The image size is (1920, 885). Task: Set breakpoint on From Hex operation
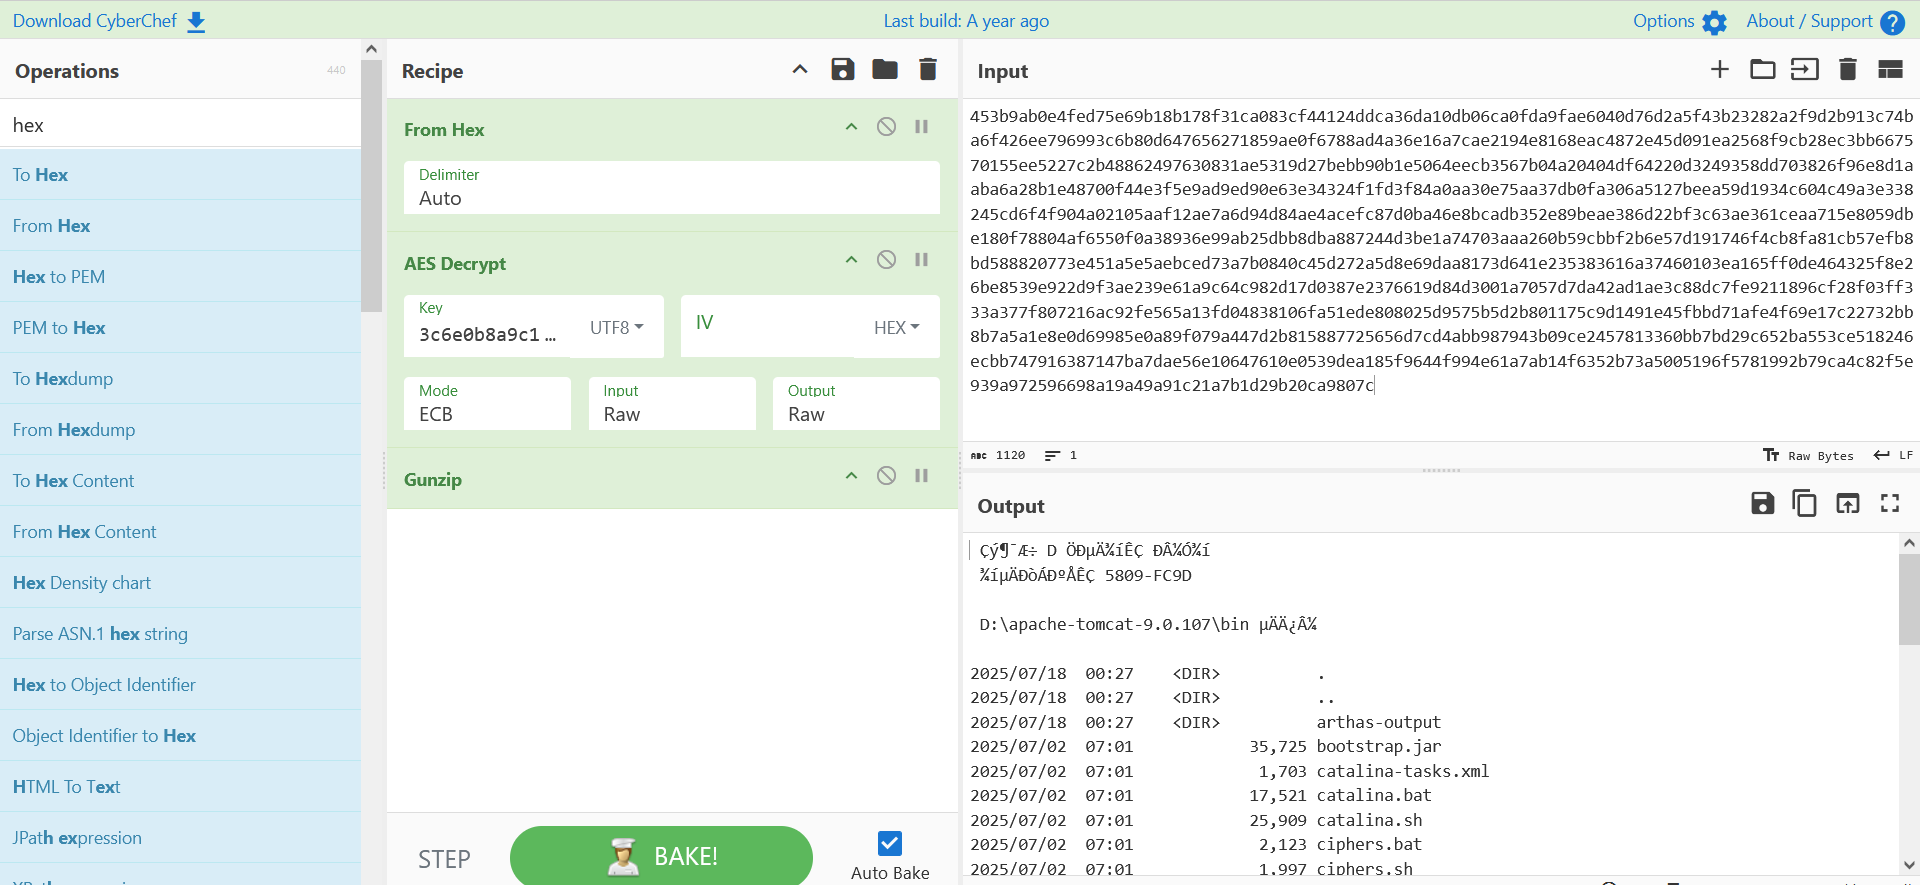(x=922, y=126)
